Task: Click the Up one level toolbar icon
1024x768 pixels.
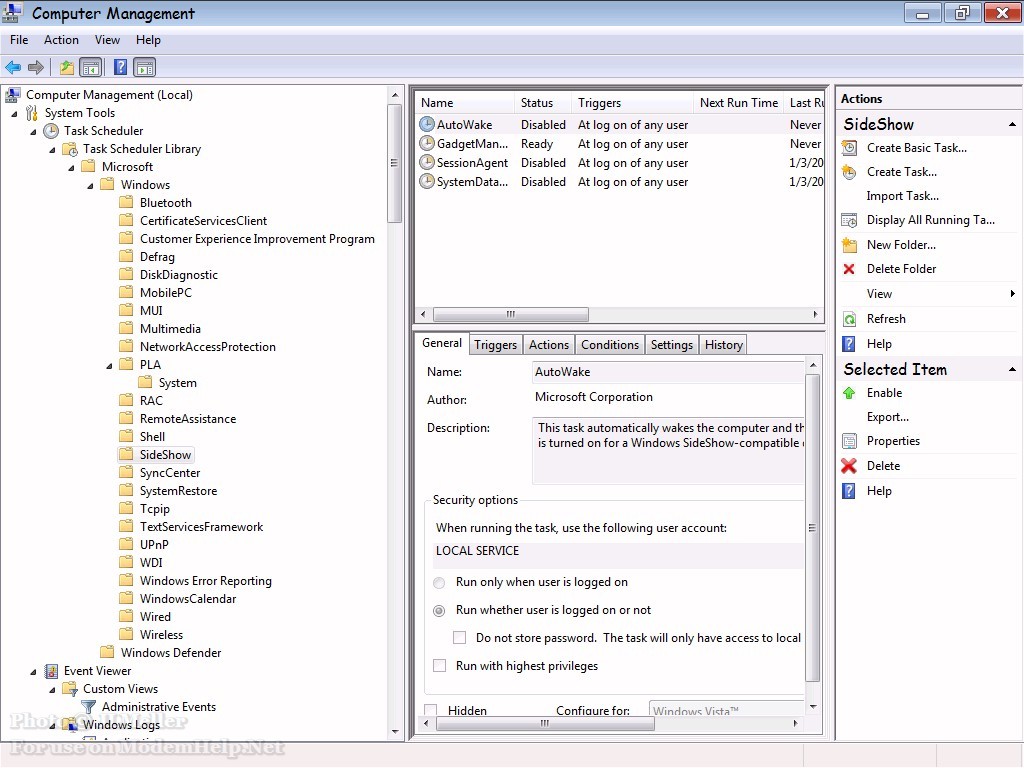Action: click(67, 67)
